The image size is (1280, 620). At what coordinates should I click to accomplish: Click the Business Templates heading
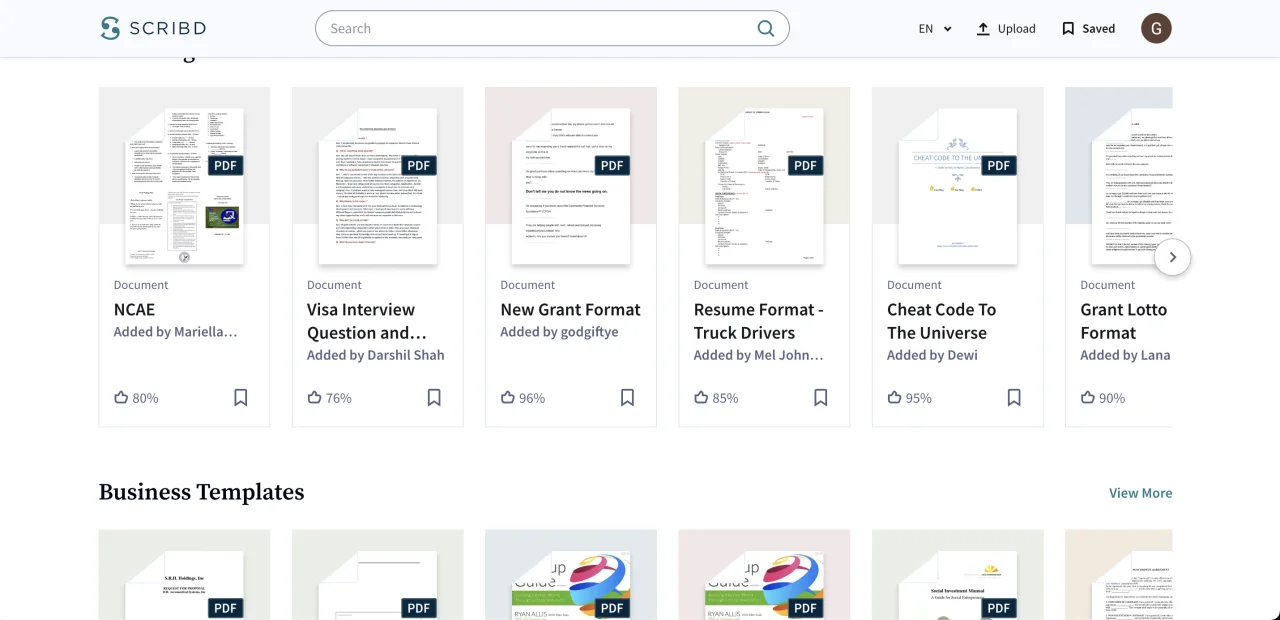tap(201, 492)
